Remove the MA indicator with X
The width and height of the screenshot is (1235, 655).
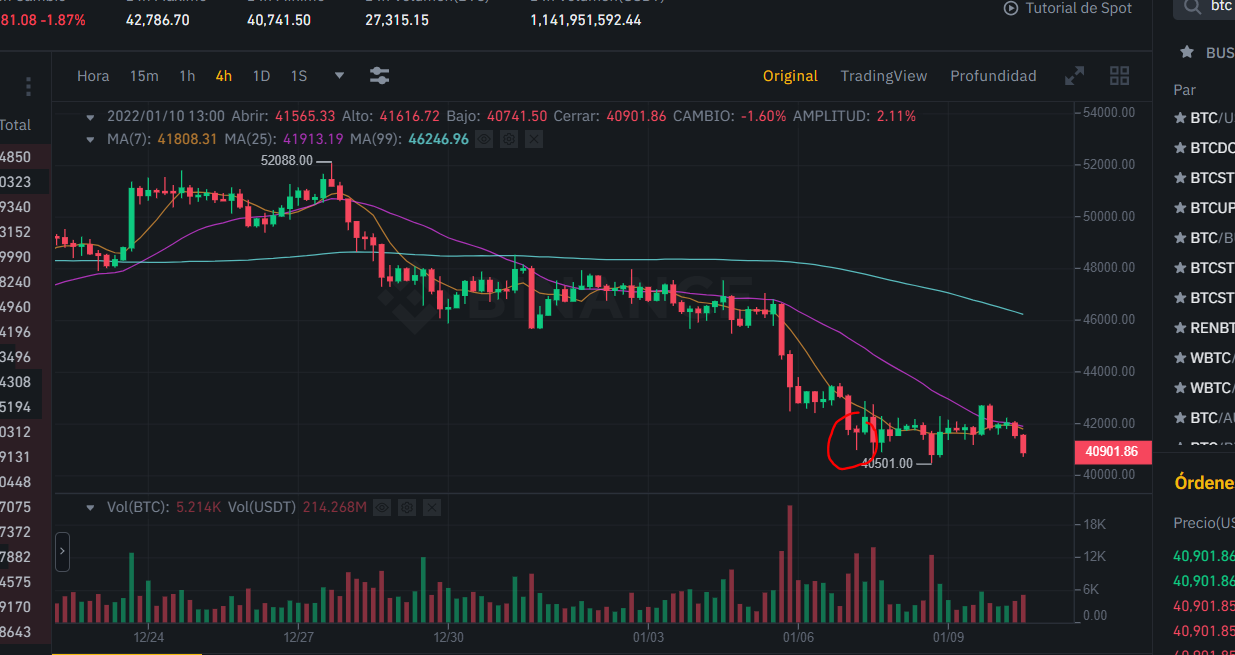point(534,139)
